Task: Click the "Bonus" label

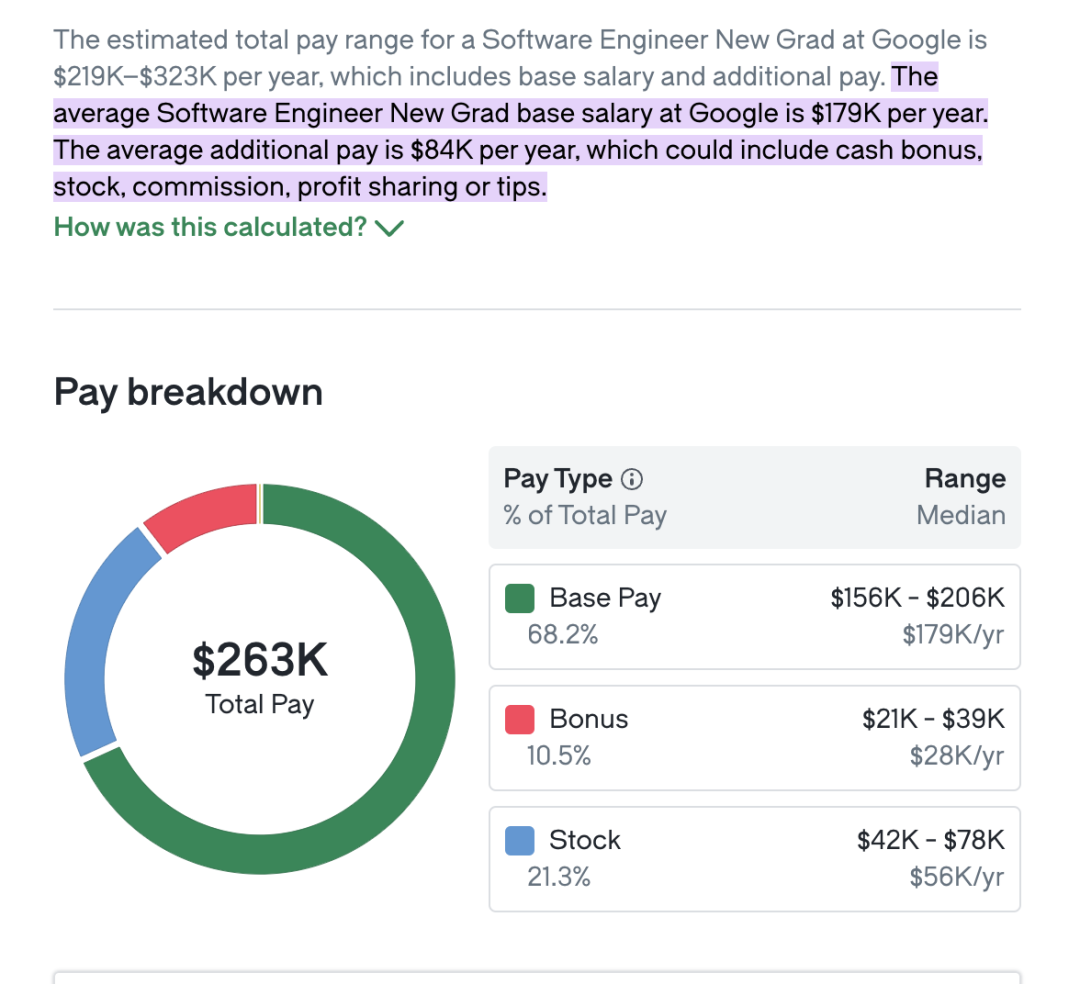Action: click(589, 720)
